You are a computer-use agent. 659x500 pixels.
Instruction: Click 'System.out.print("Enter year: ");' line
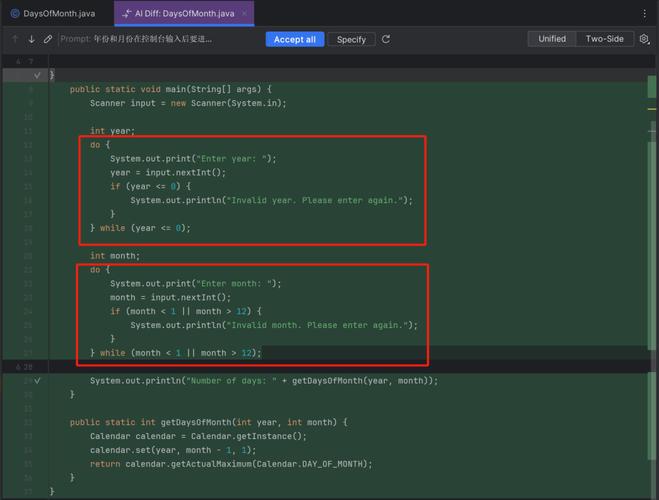[193, 158]
